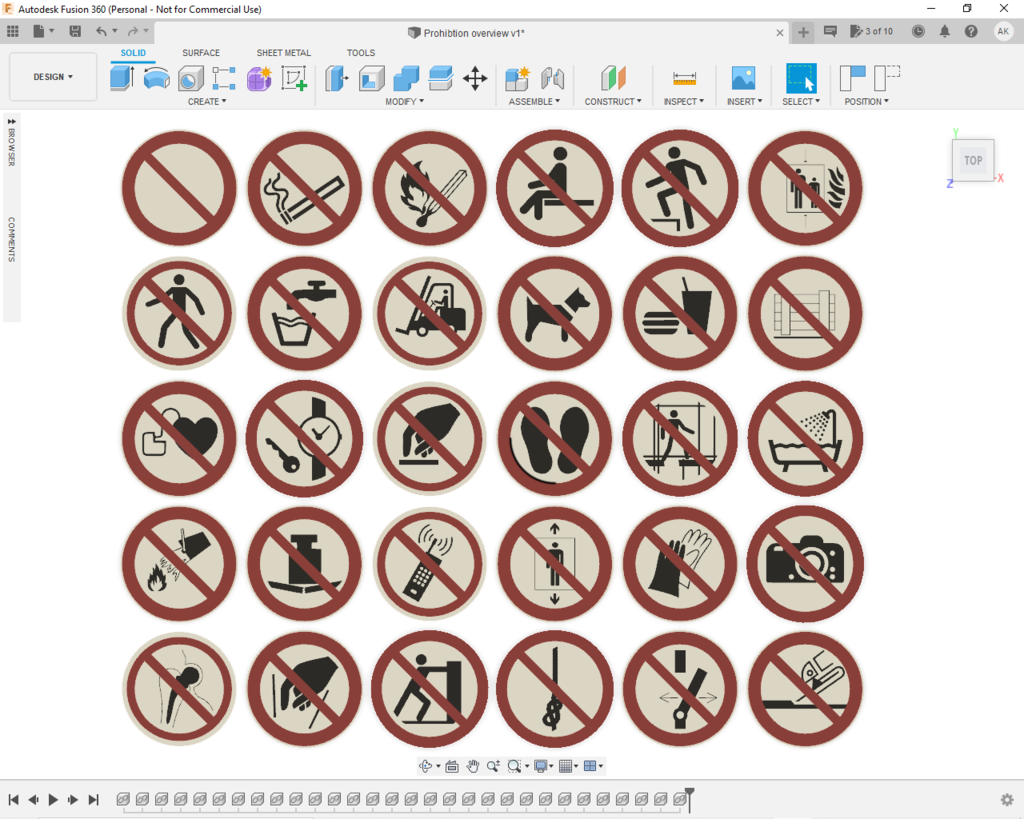Click the TOP face of the ViewCube
Screen dimensions: 1024x819
(x=973, y=160)
